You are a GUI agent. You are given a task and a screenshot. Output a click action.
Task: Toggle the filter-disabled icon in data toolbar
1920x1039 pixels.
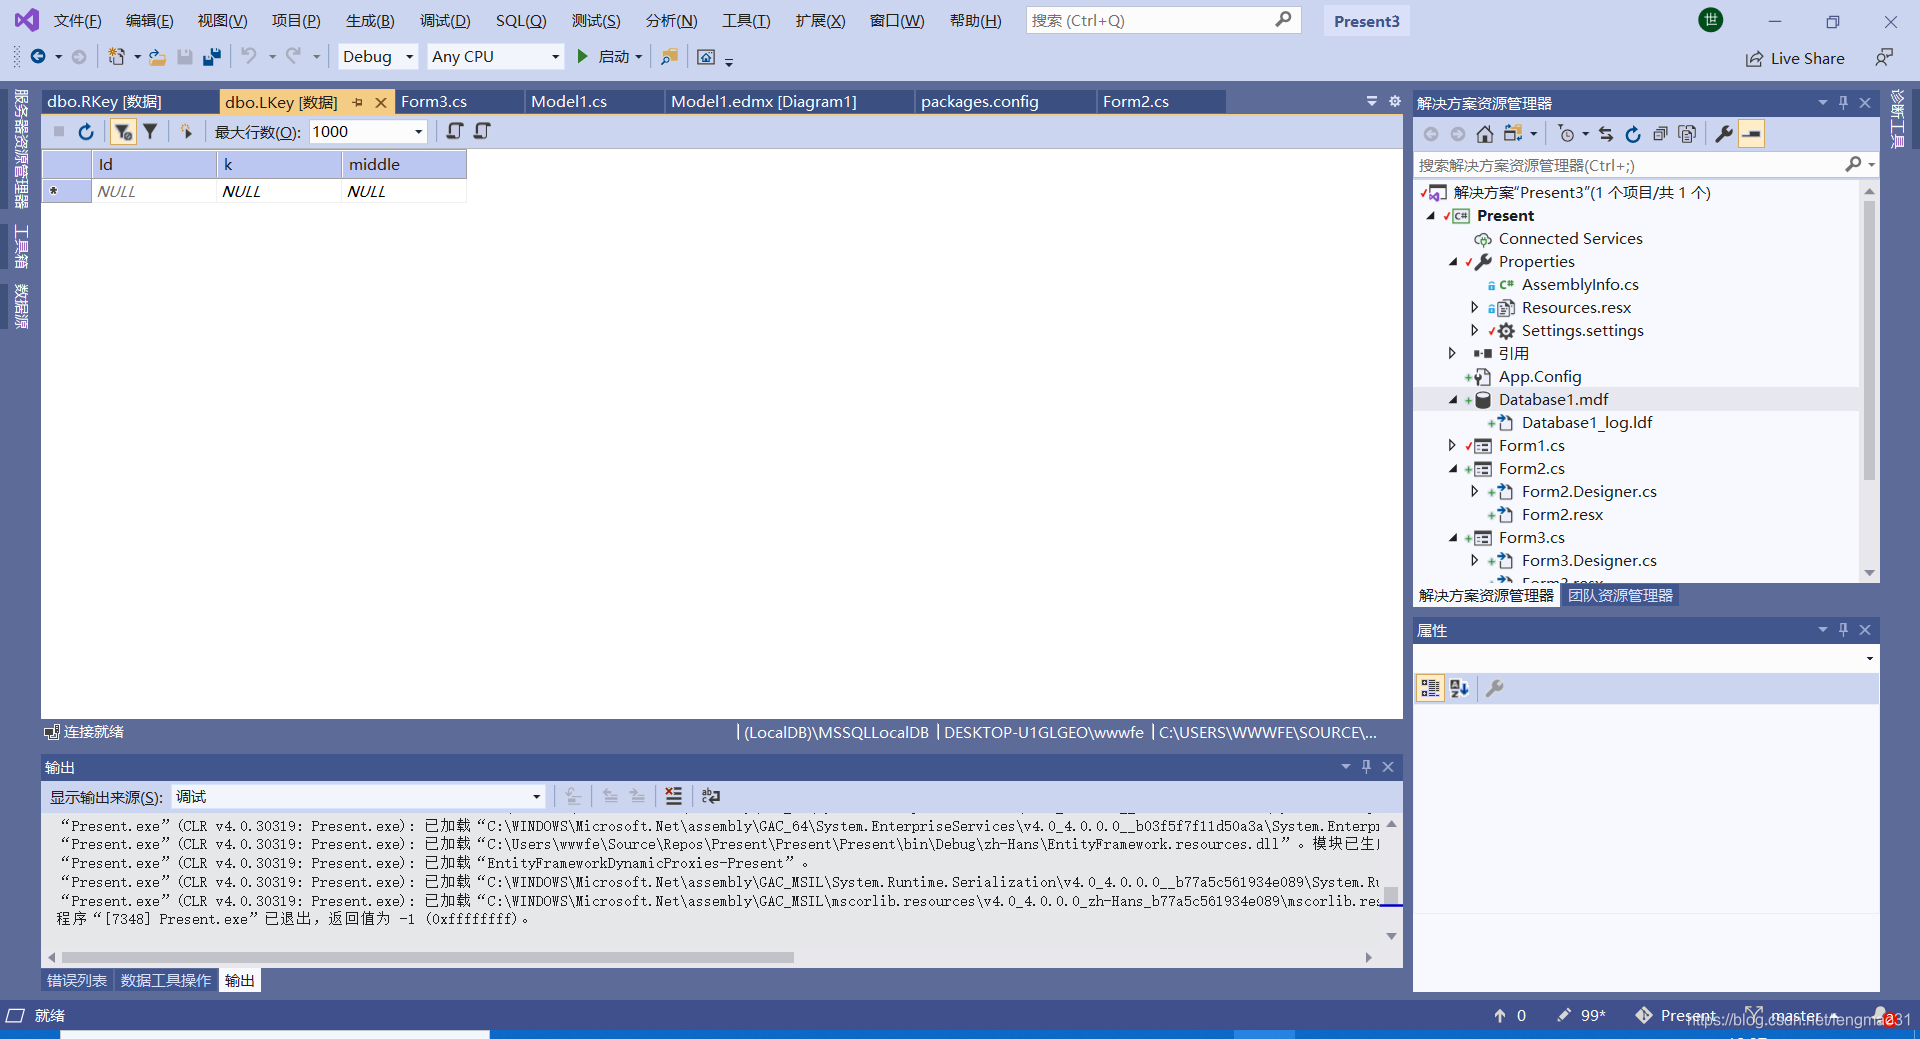click(x=123, y=131)
